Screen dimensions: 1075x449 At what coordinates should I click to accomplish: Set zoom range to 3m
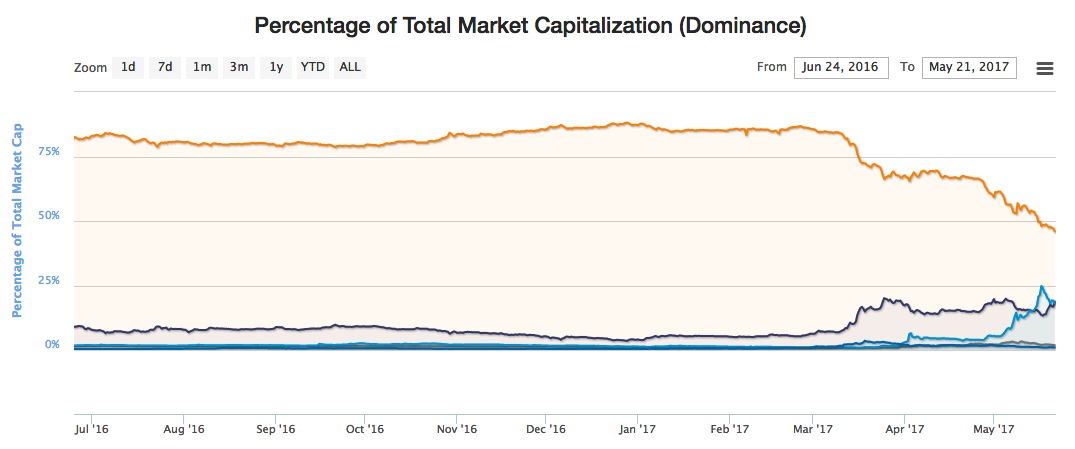click(239, 68)
